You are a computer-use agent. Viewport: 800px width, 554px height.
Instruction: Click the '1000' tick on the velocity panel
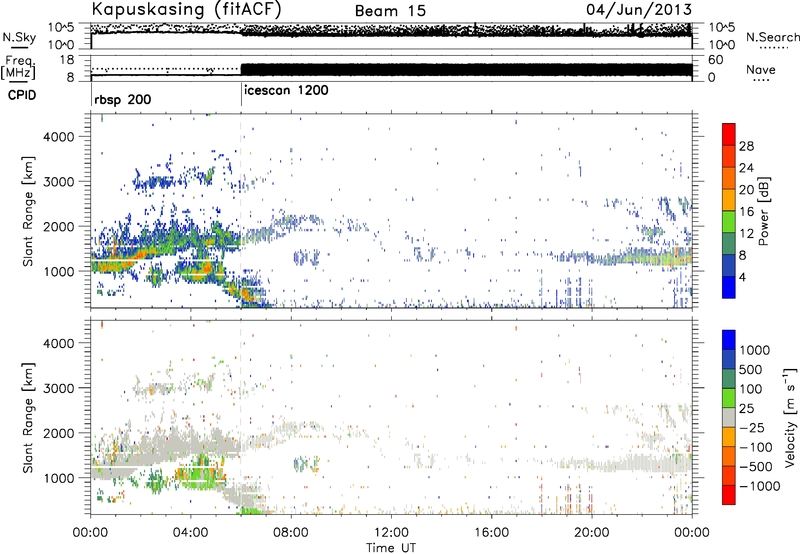click(59, 478)
